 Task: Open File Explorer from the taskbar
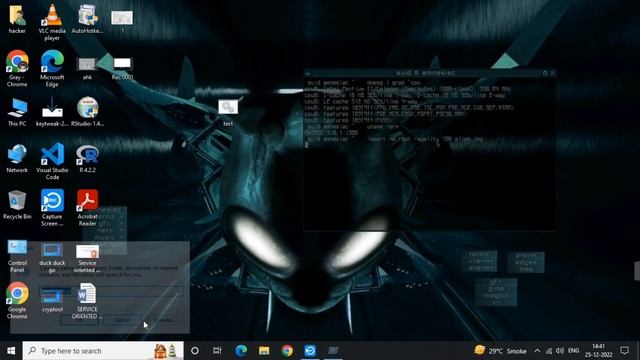(x=264, y=351)
